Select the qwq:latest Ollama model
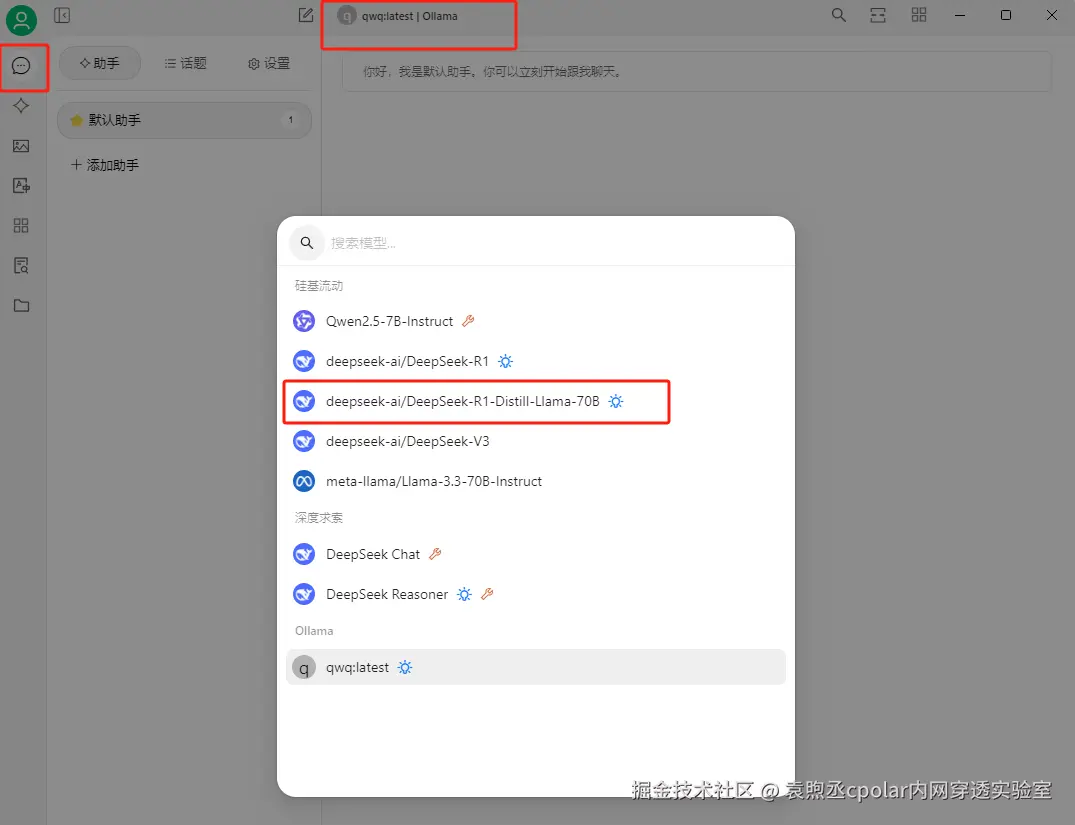Image resolution: width=1075 pixels, height=825 pixels. [535, 667]
